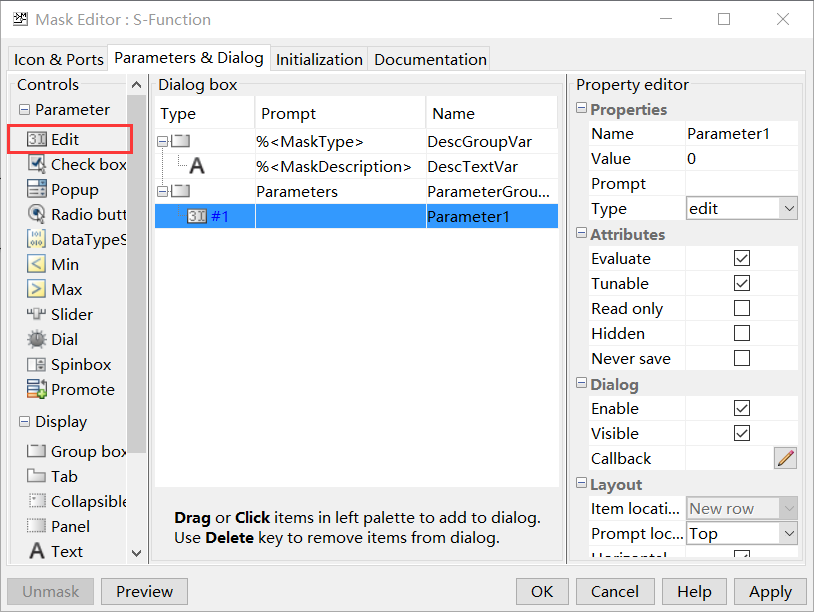Screen dimensions: 814x612
Task: Toggle the Hidden attribute checkbox
Action: point(741,333)
